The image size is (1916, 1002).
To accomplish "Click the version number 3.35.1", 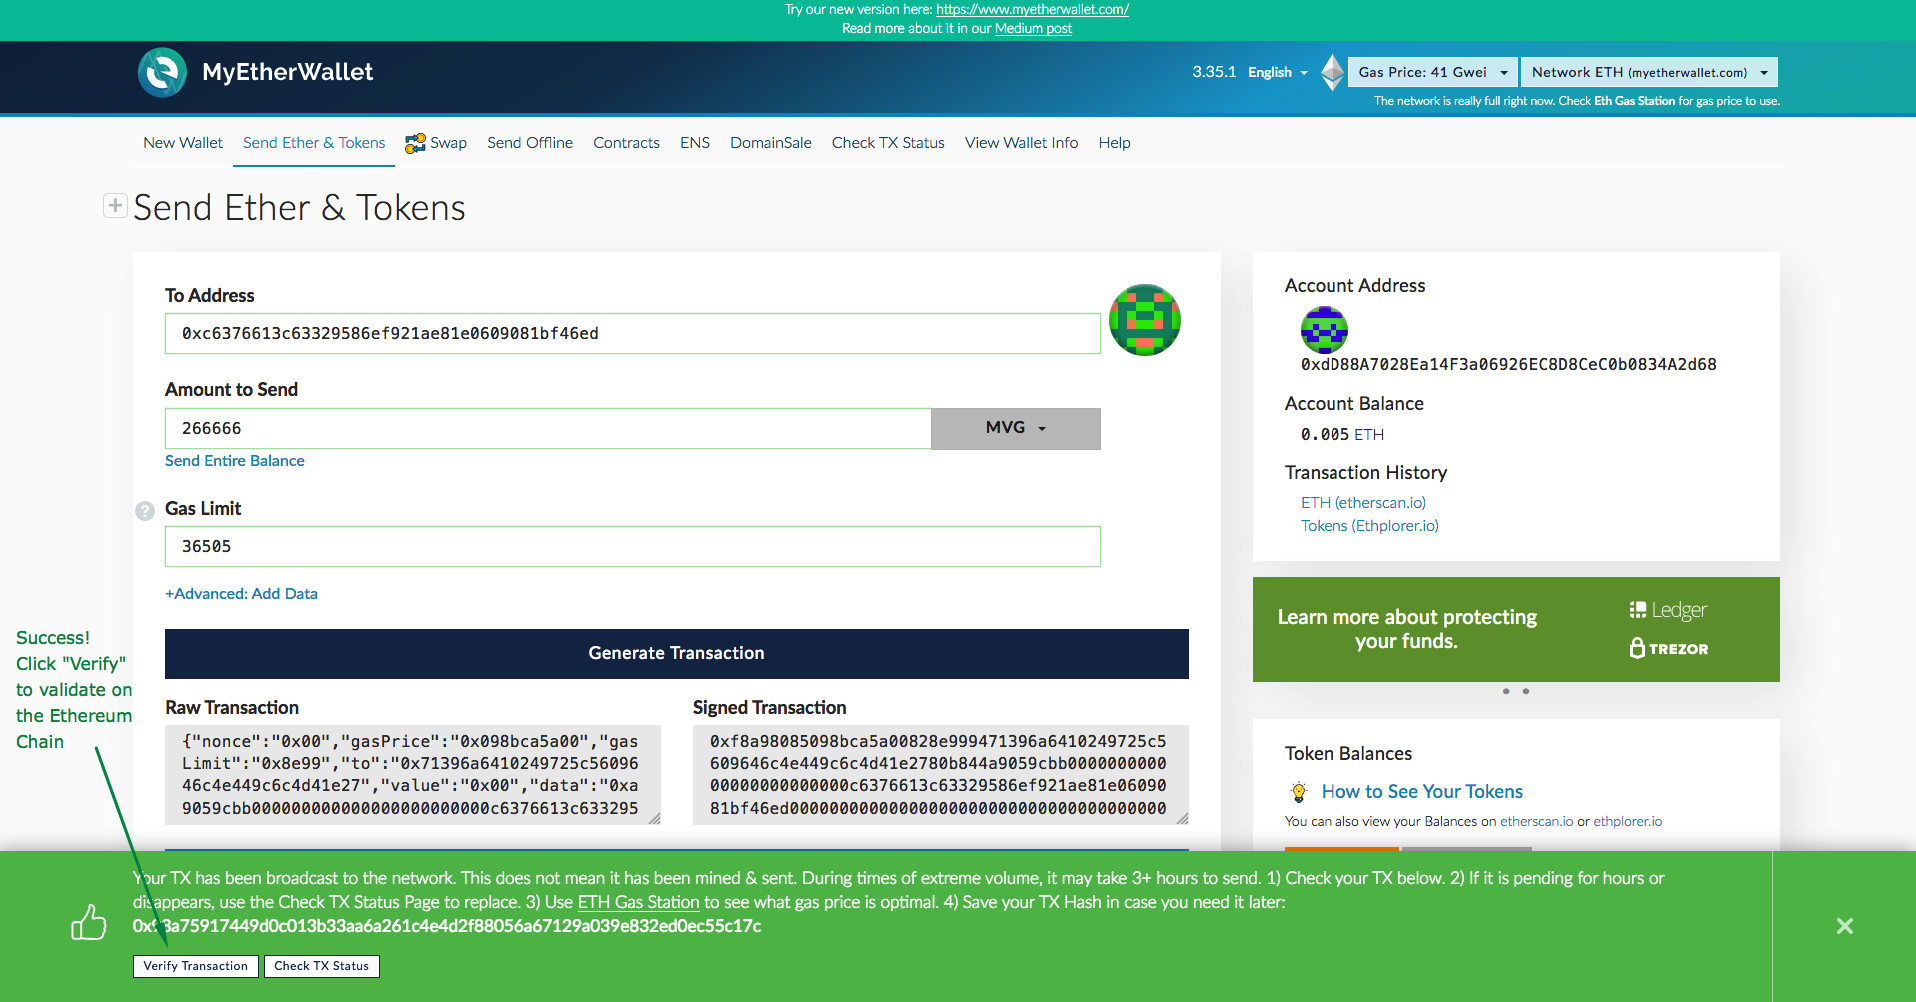I will (1214, 72).
